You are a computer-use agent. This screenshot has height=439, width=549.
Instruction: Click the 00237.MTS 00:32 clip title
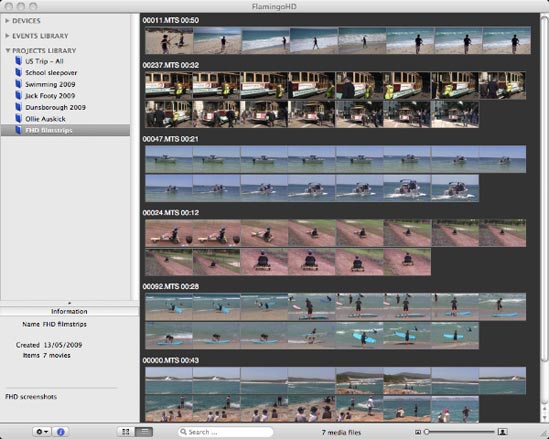(171, 65)
